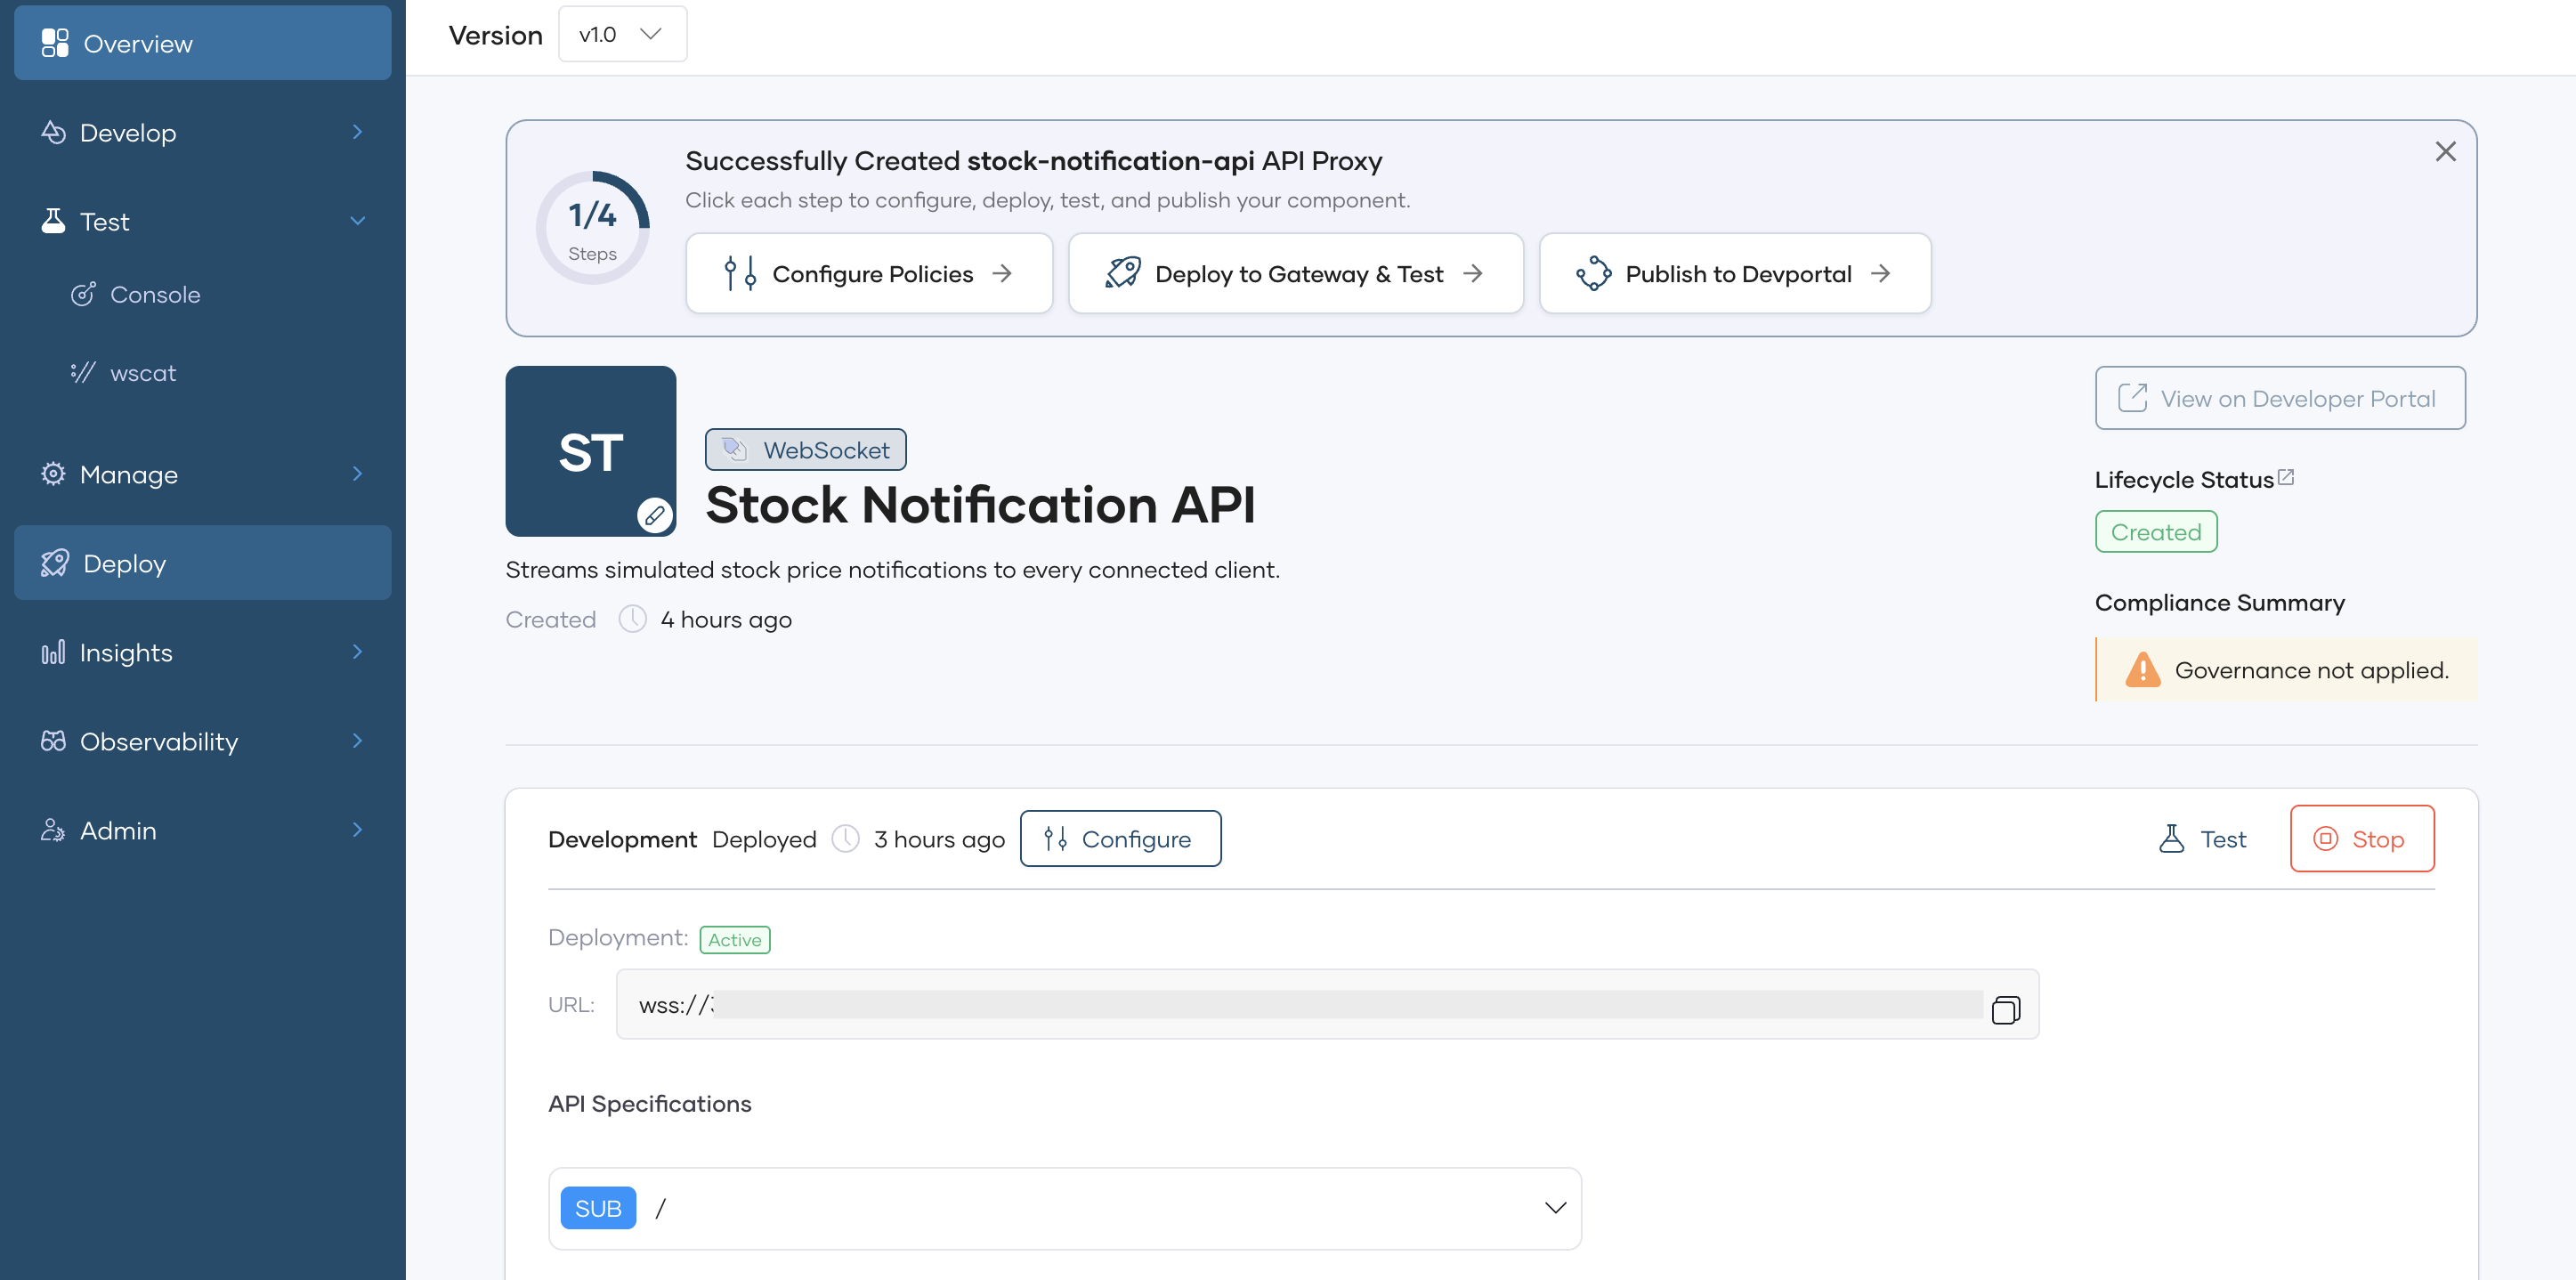Click the ST API thumbnail
Viewport: 2576px width, 1280px height.
pos(590,451)
